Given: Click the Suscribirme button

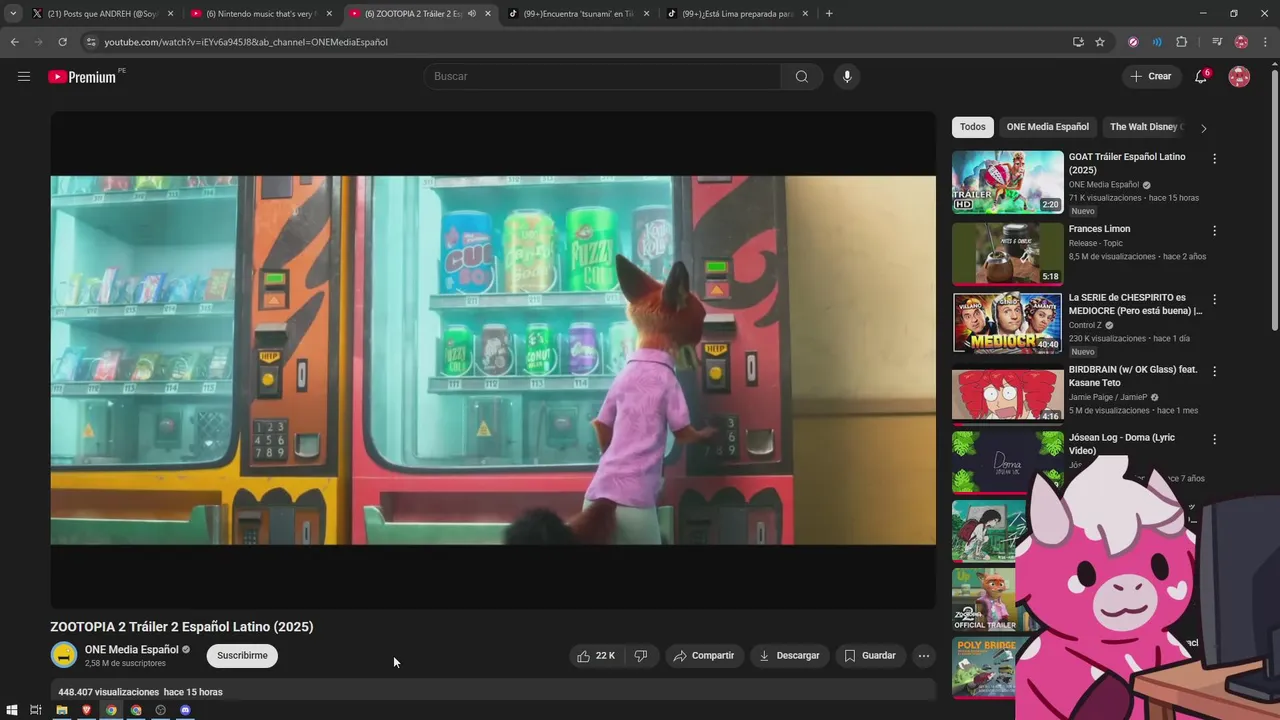Looking at the screenshot, I should (242, 656).
